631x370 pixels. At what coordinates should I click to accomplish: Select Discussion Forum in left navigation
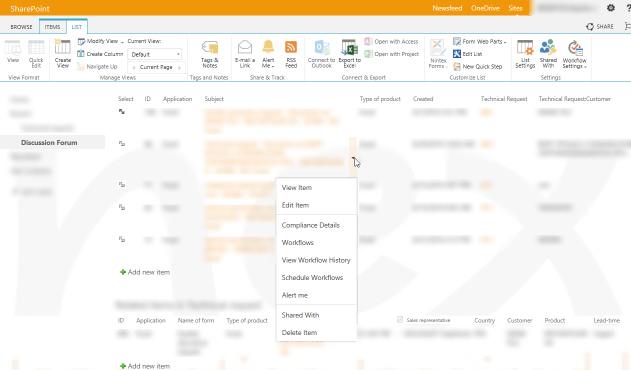(x=49, y=143)
